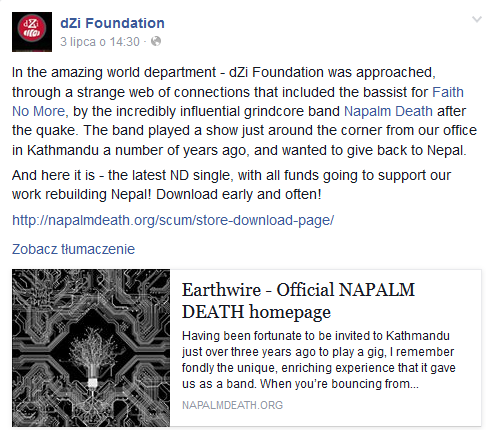Click the dZi Foundation profile picture
This screenshot has width=486, height=433.
pos(32,32)
